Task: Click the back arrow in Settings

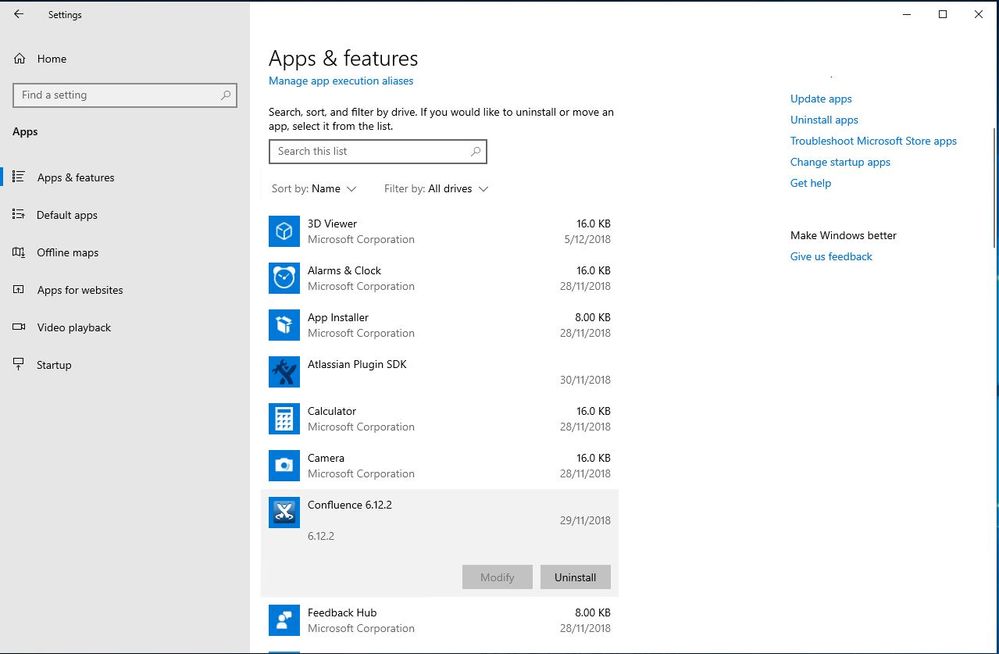Action: click(18, 14)
